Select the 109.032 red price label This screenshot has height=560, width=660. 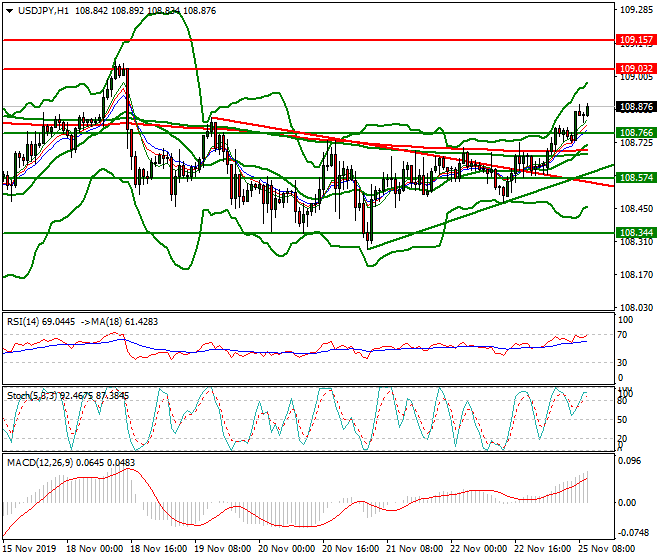(x=636, y=69)
